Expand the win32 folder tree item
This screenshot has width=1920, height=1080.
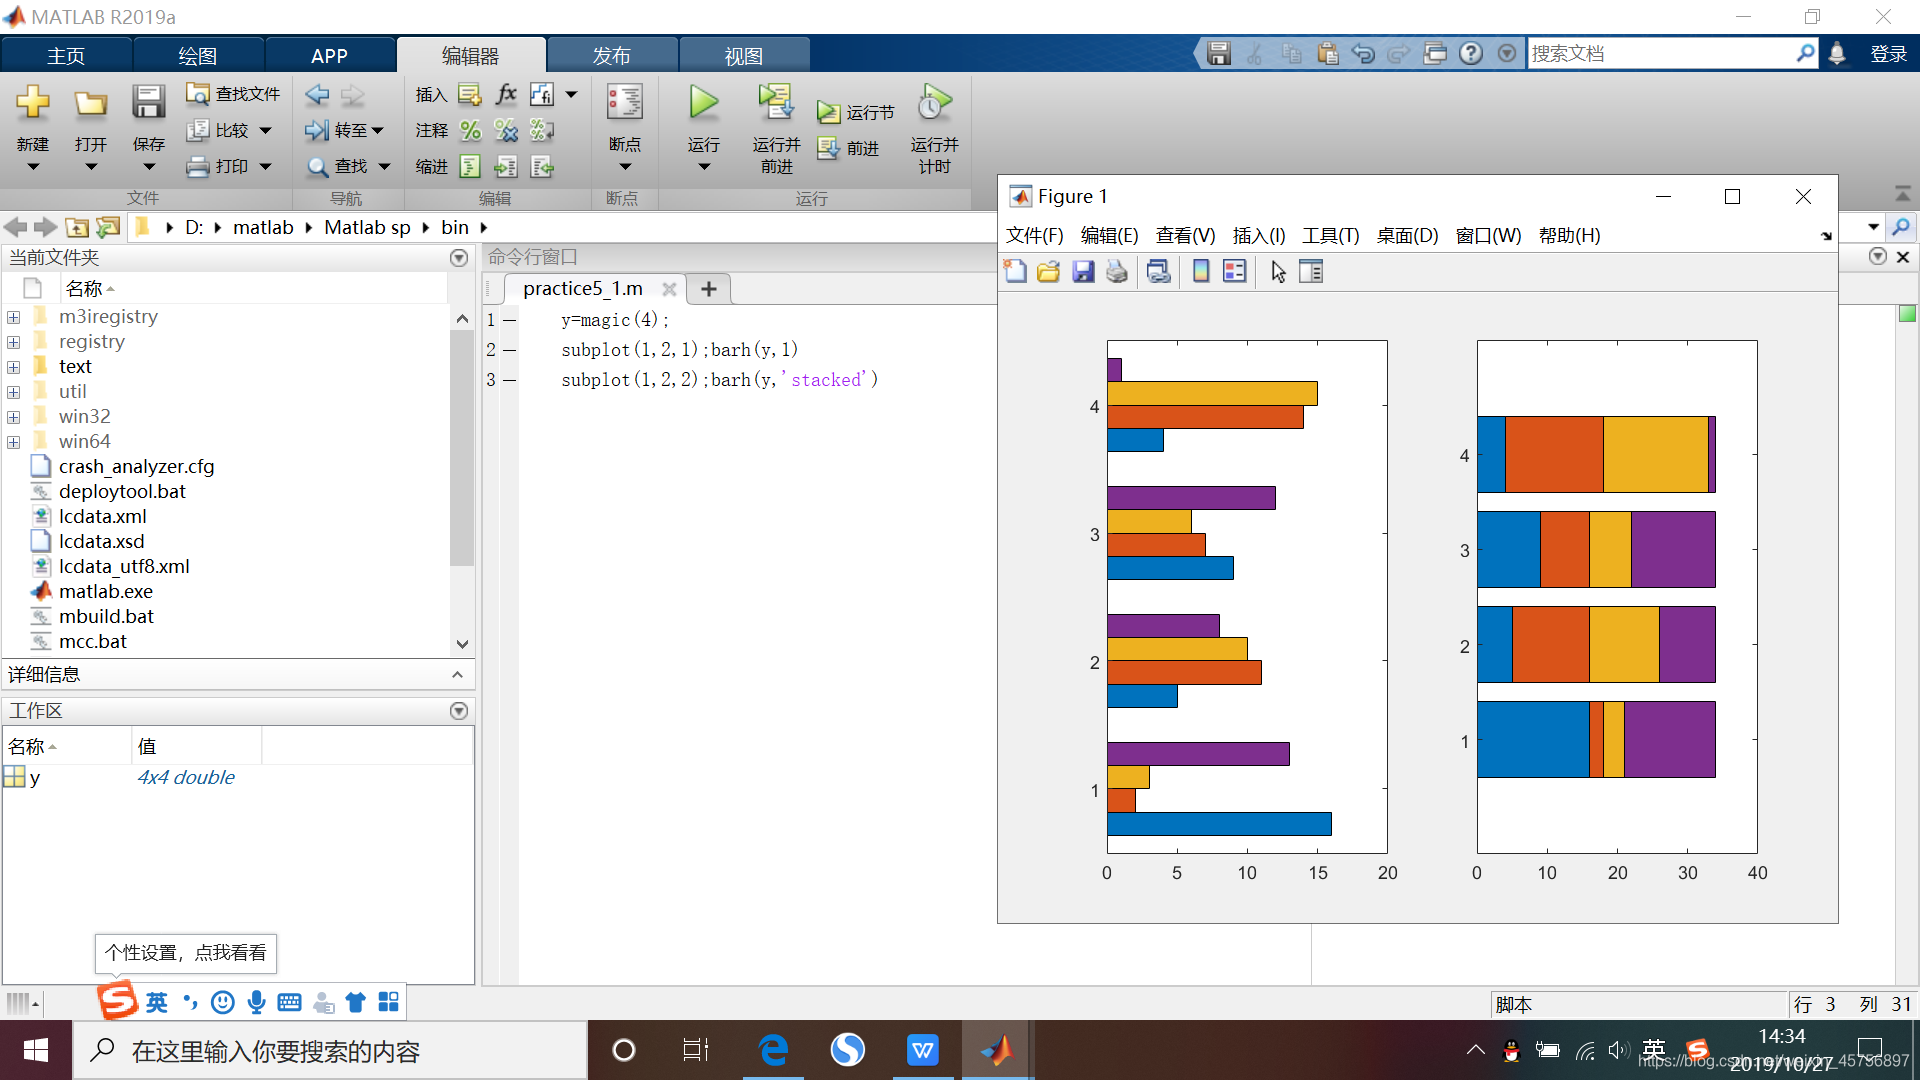pyautogui.click(x=15, y=415)
